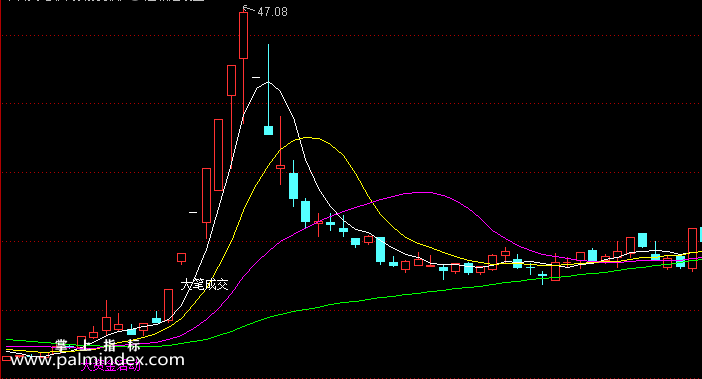Click the second tallest red candle below the peak
Image resolution: width=702 pixels, height=379 pixels.
tap(231, 81)
